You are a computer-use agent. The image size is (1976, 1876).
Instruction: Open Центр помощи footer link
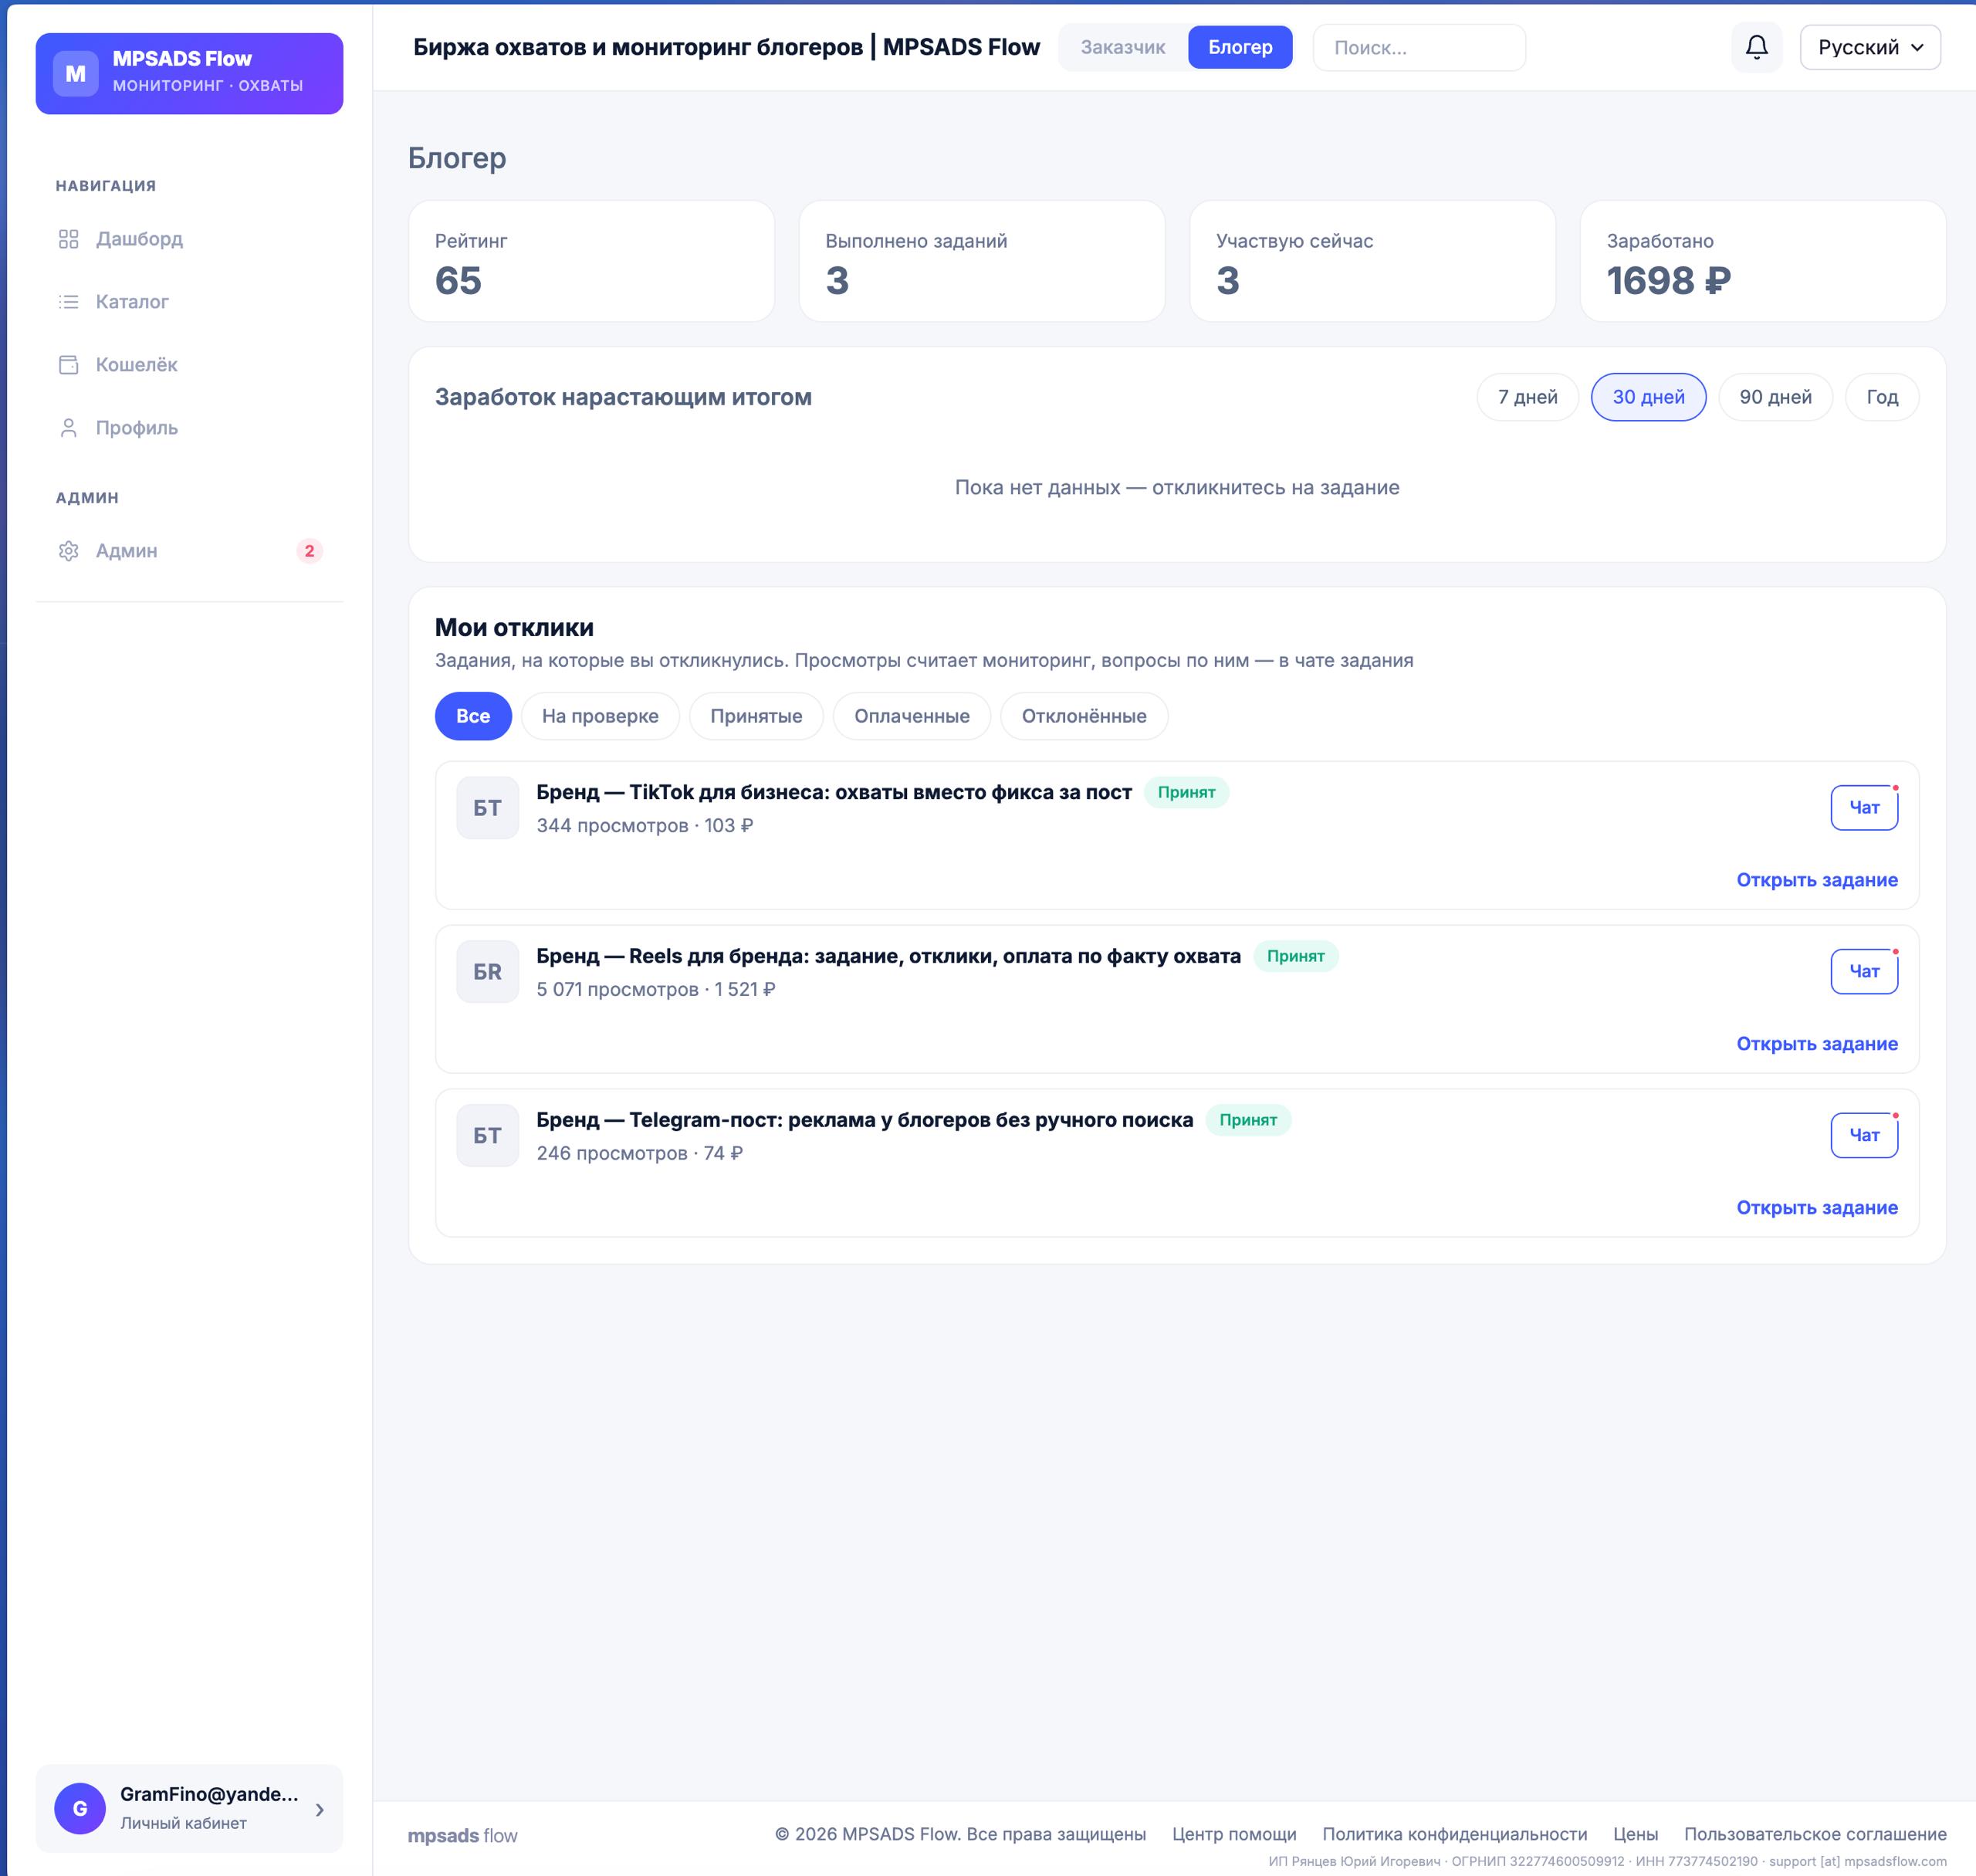1234,1834
